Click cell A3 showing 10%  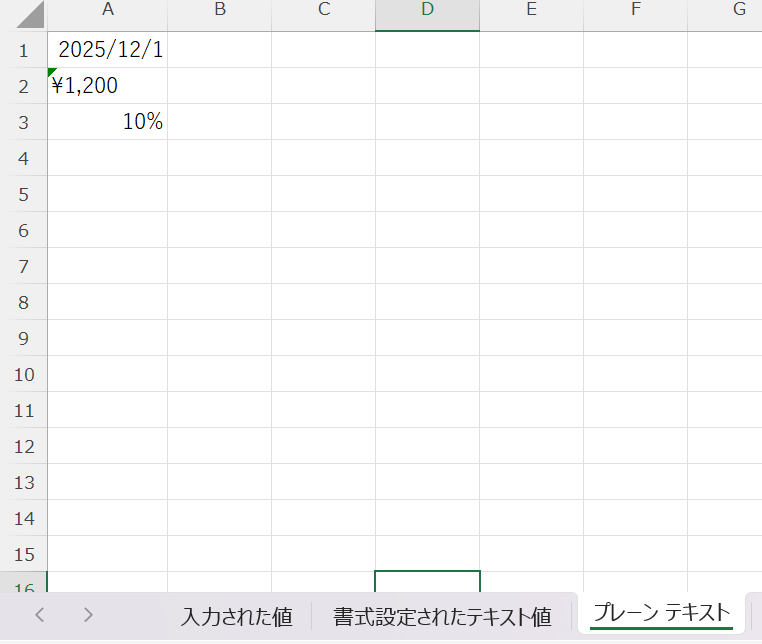(107, 122)
